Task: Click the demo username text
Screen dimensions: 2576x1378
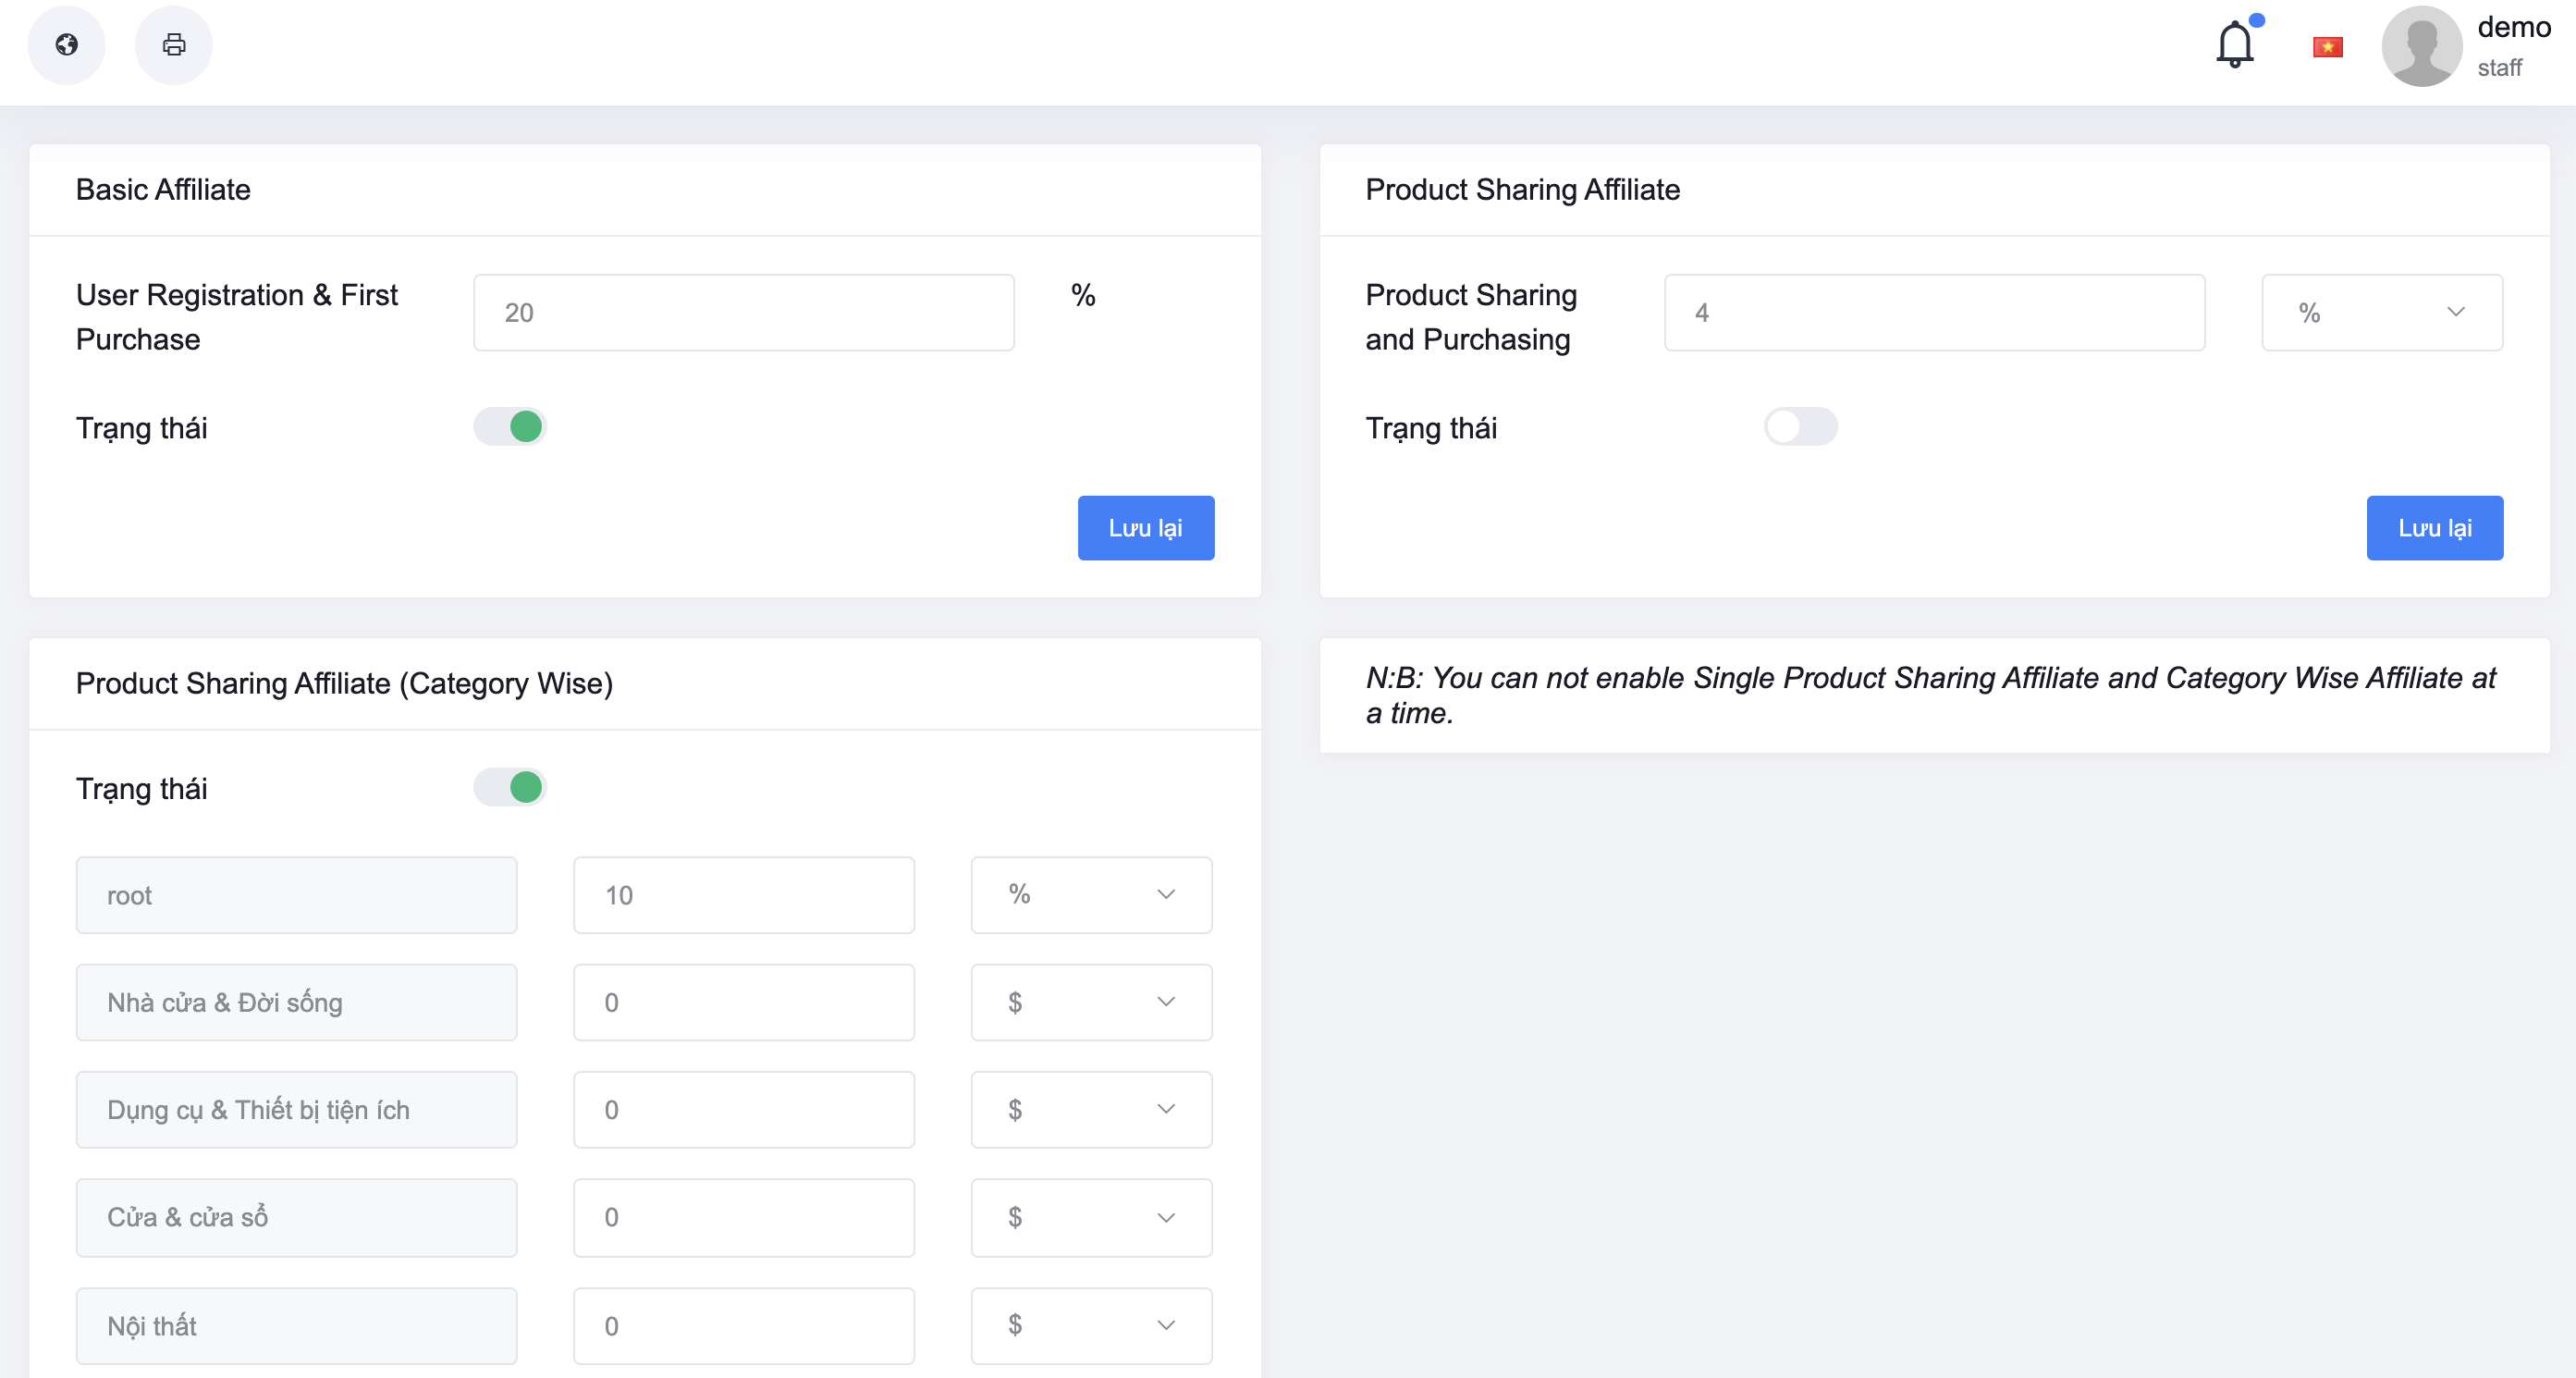Action: pyautogui.click(x=2514, y=27)
